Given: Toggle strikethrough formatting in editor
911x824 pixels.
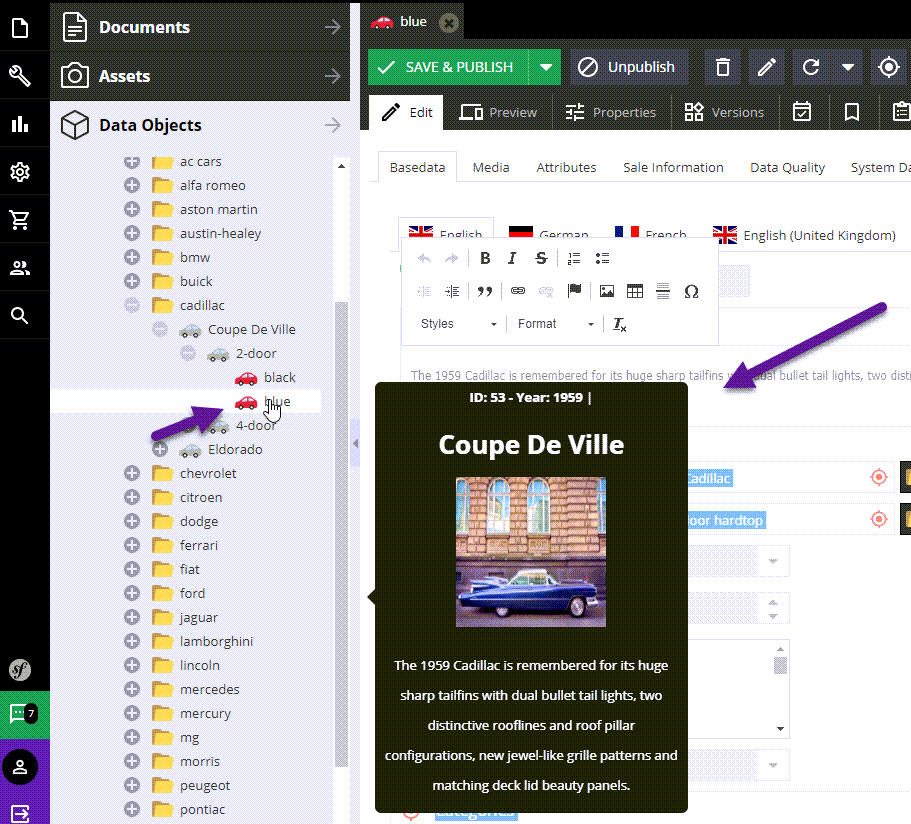Looking at the screenshot, I should tap(541, 258).
